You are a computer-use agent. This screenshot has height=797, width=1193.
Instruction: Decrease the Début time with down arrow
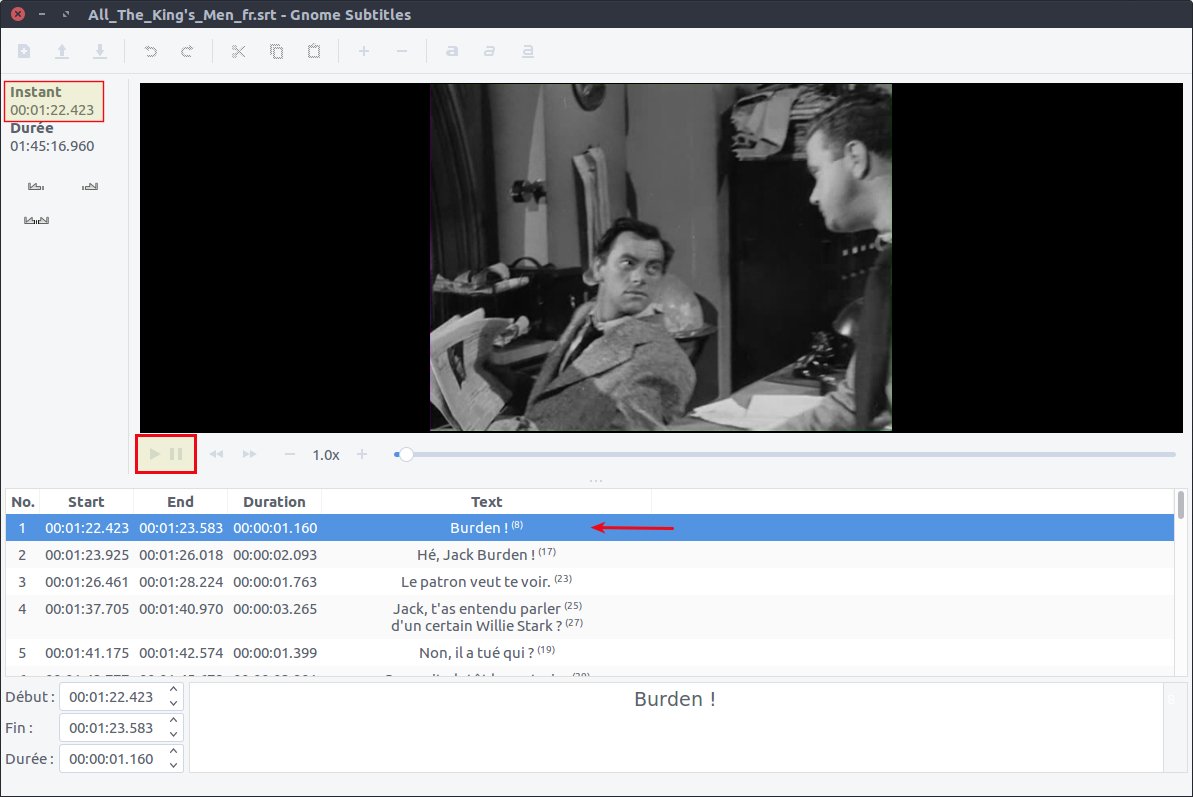(x=173, y=703)
